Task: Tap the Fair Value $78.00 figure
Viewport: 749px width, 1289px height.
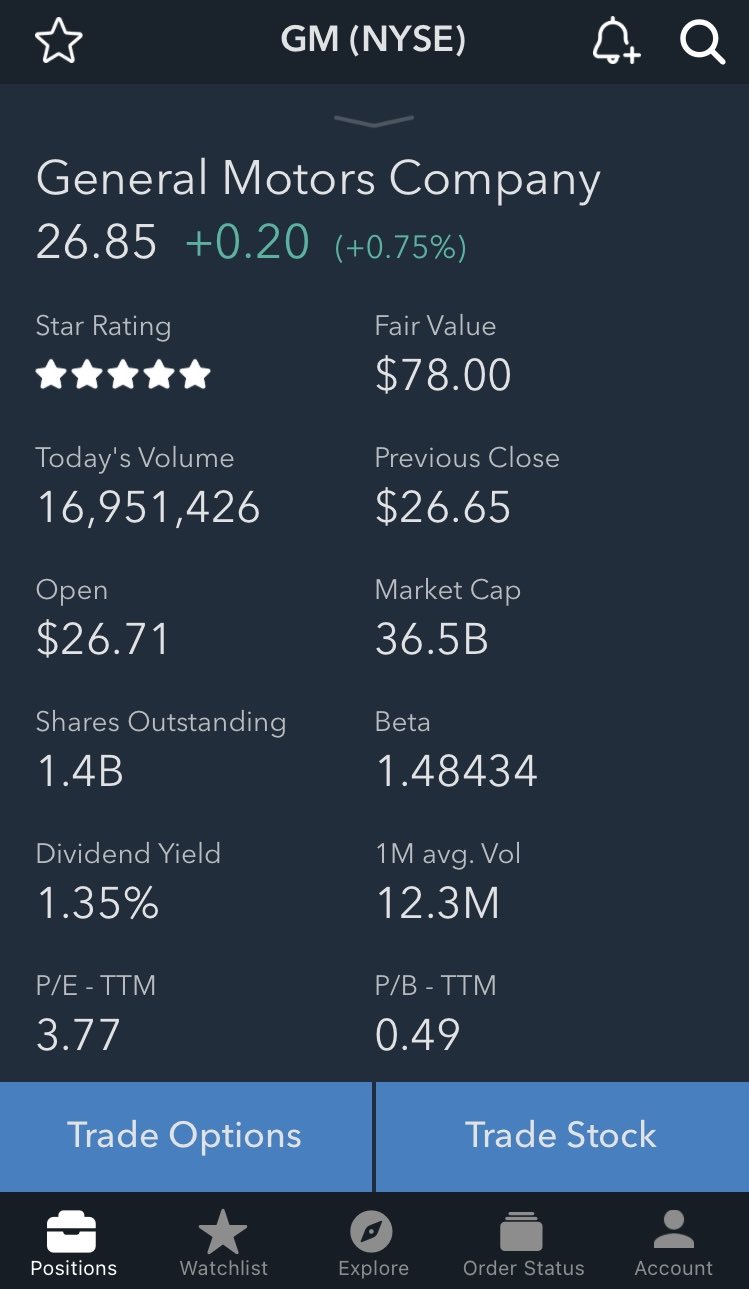Action: pyautogui.click(x=443, y=375)
